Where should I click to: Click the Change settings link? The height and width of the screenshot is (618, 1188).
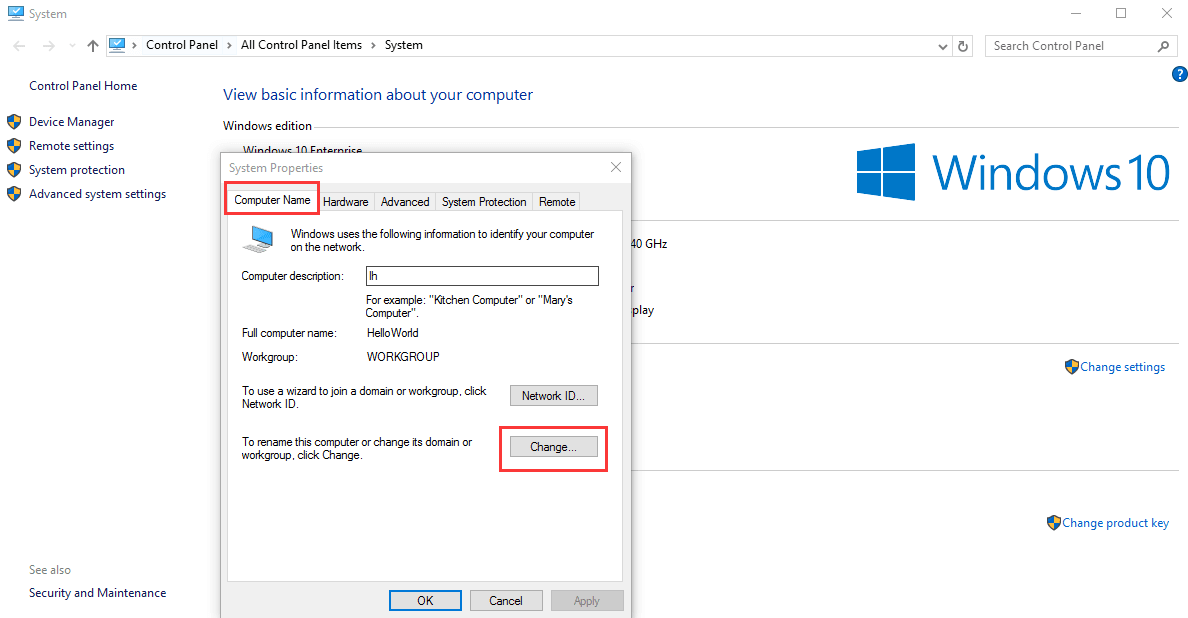pyautogui.click(x=1122, y=367)
